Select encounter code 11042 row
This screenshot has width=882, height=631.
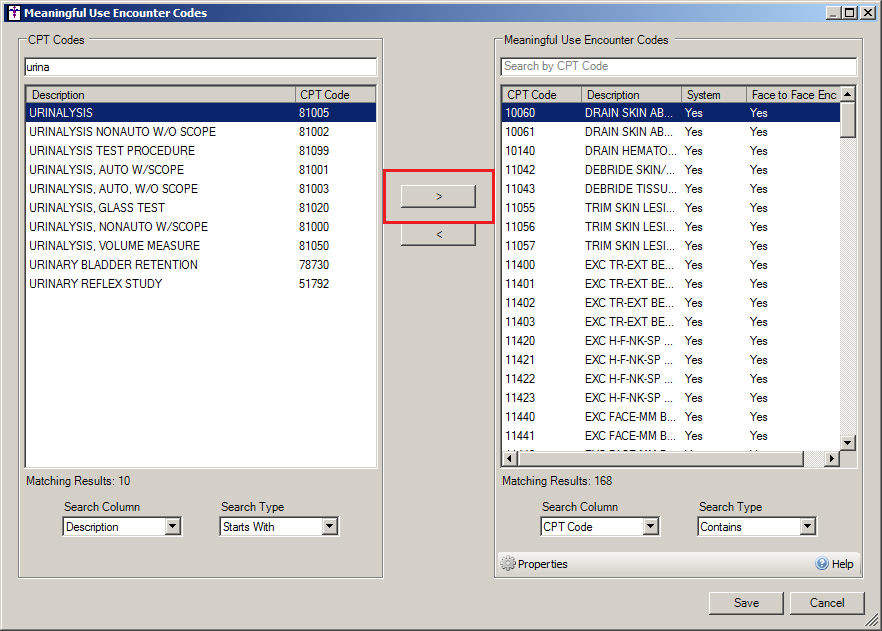pos(671,170)
